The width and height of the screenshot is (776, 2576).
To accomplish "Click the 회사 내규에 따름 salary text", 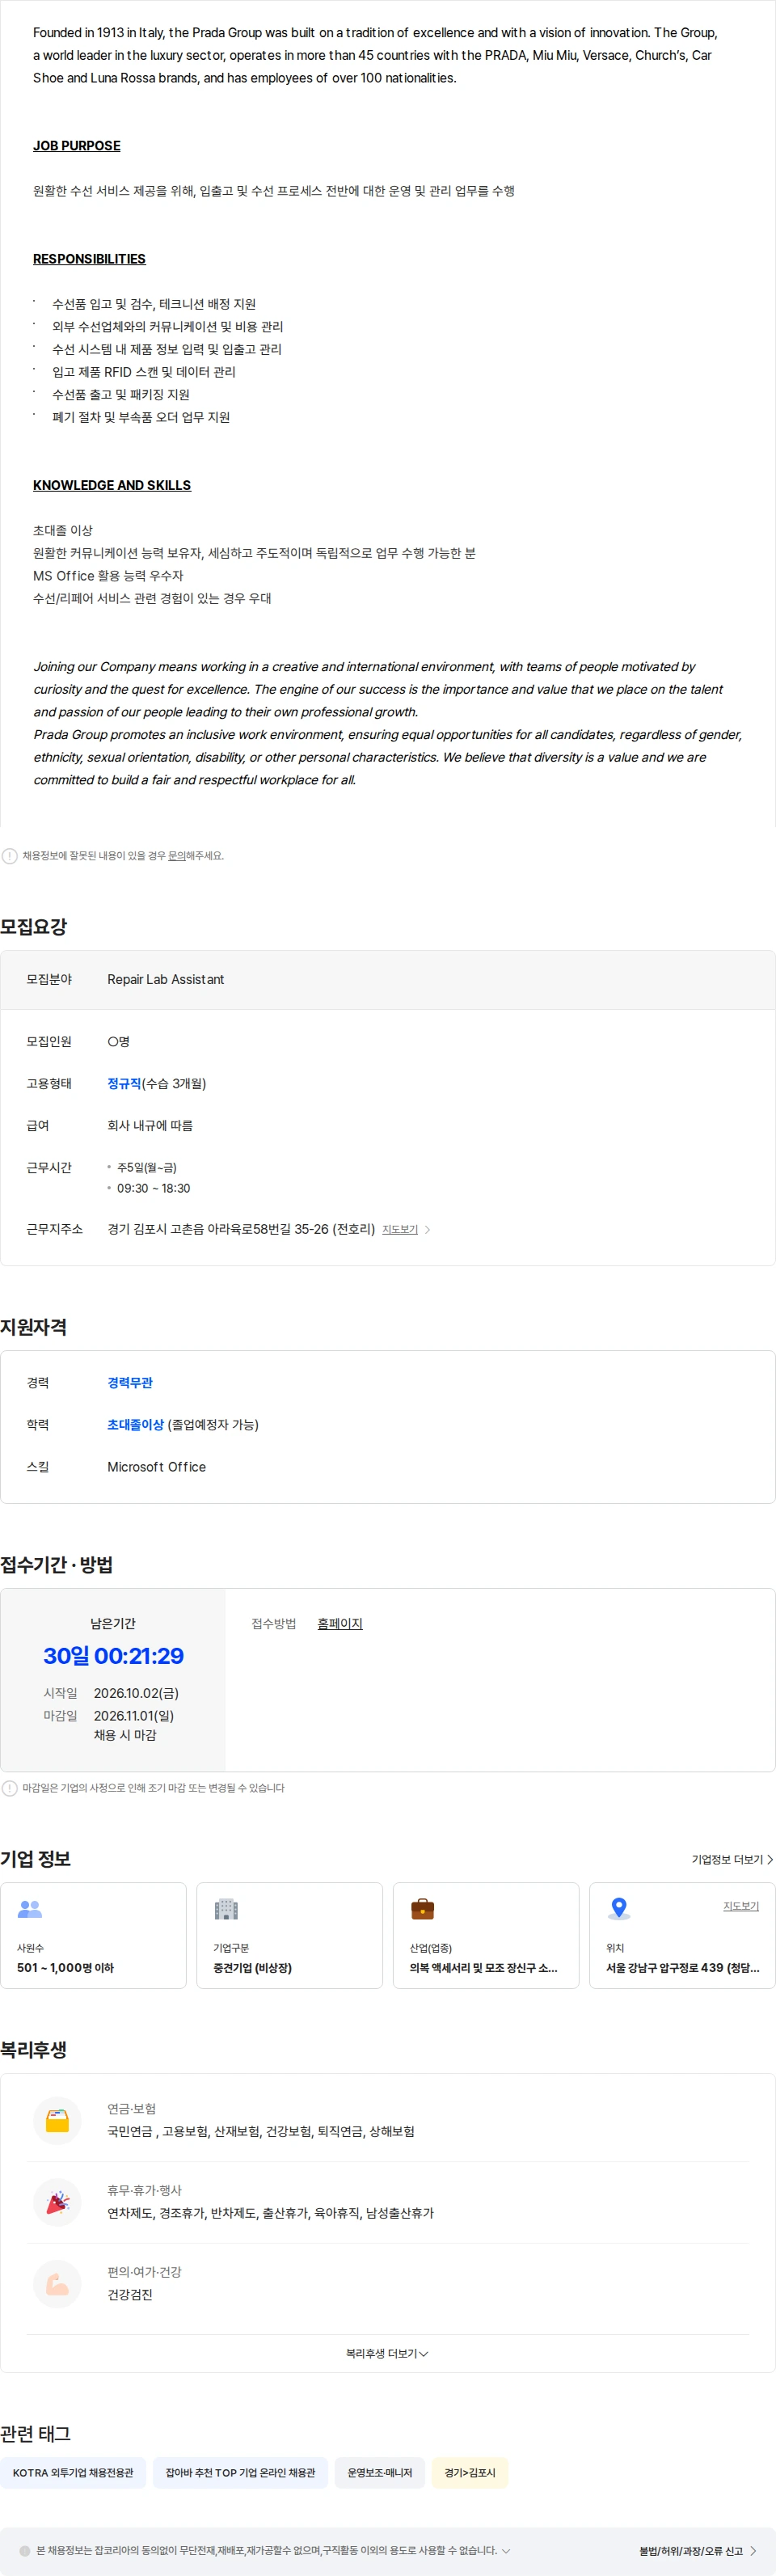I will (x=150, y=1125).
